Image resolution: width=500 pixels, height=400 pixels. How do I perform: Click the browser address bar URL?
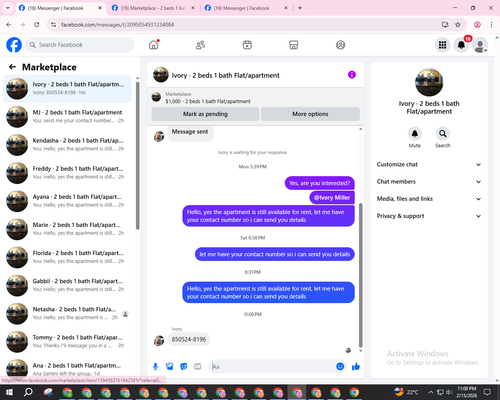click(117, 25)
